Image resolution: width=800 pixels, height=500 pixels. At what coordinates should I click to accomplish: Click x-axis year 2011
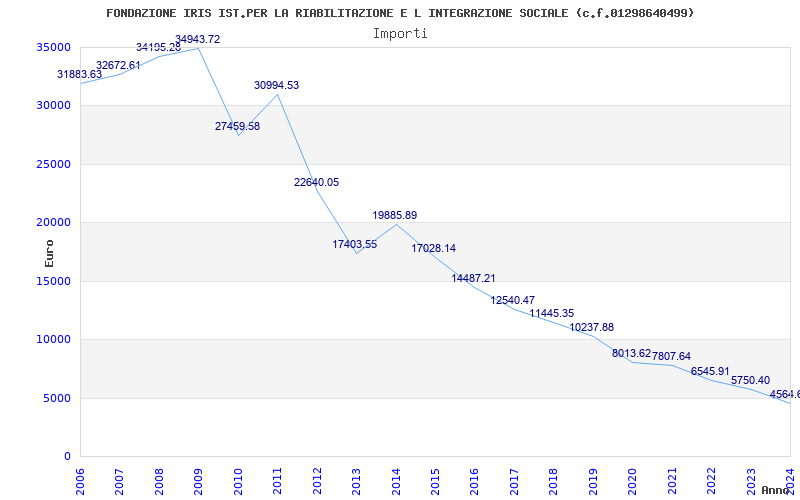point(278,481)
